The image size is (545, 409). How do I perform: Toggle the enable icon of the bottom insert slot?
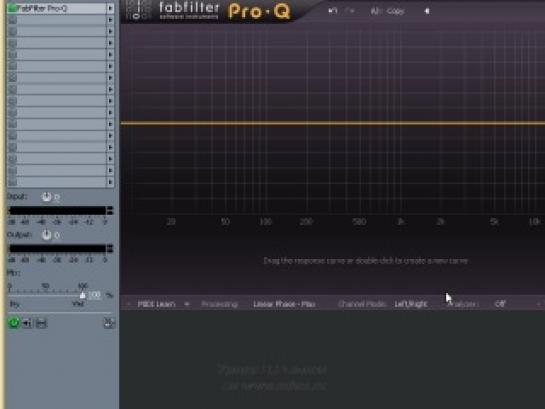coord(12,182)
